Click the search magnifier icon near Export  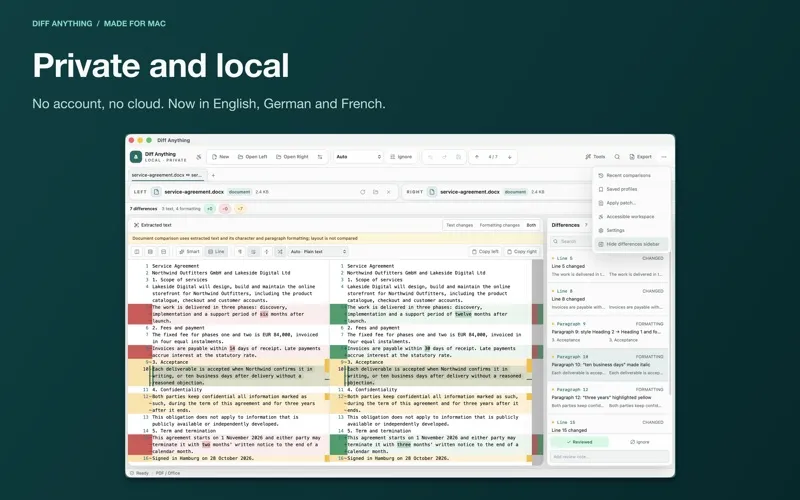coord(617,157)
